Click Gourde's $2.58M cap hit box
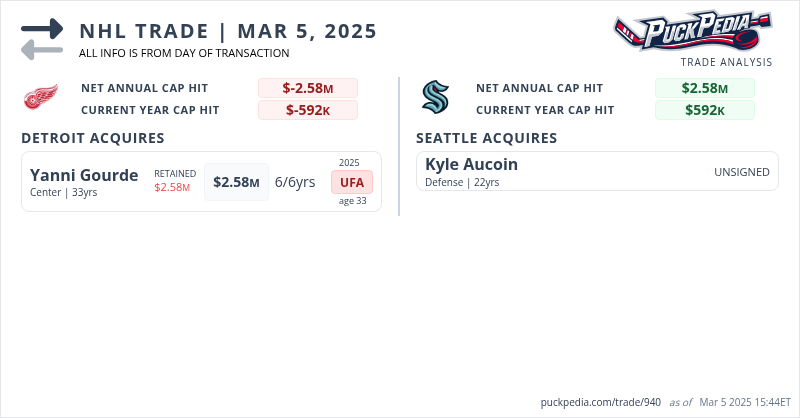 [236, 182]
